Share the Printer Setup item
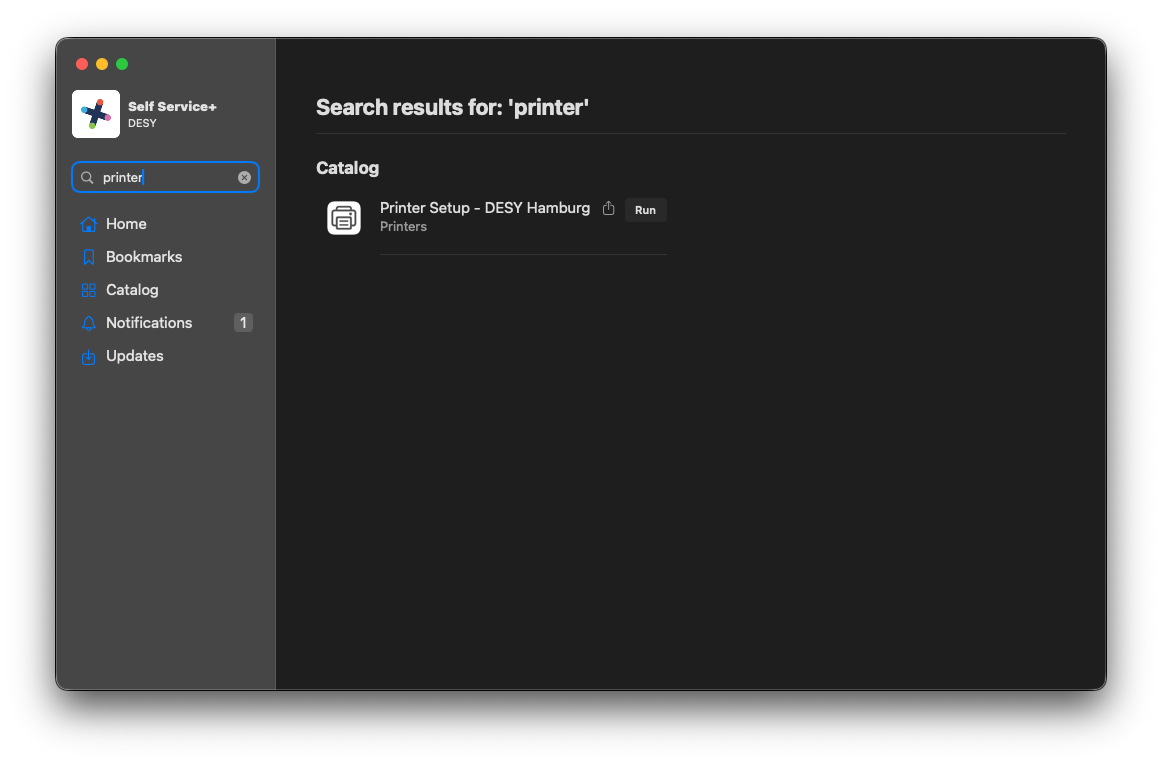1162x764 pixels. tap(609, 209)
